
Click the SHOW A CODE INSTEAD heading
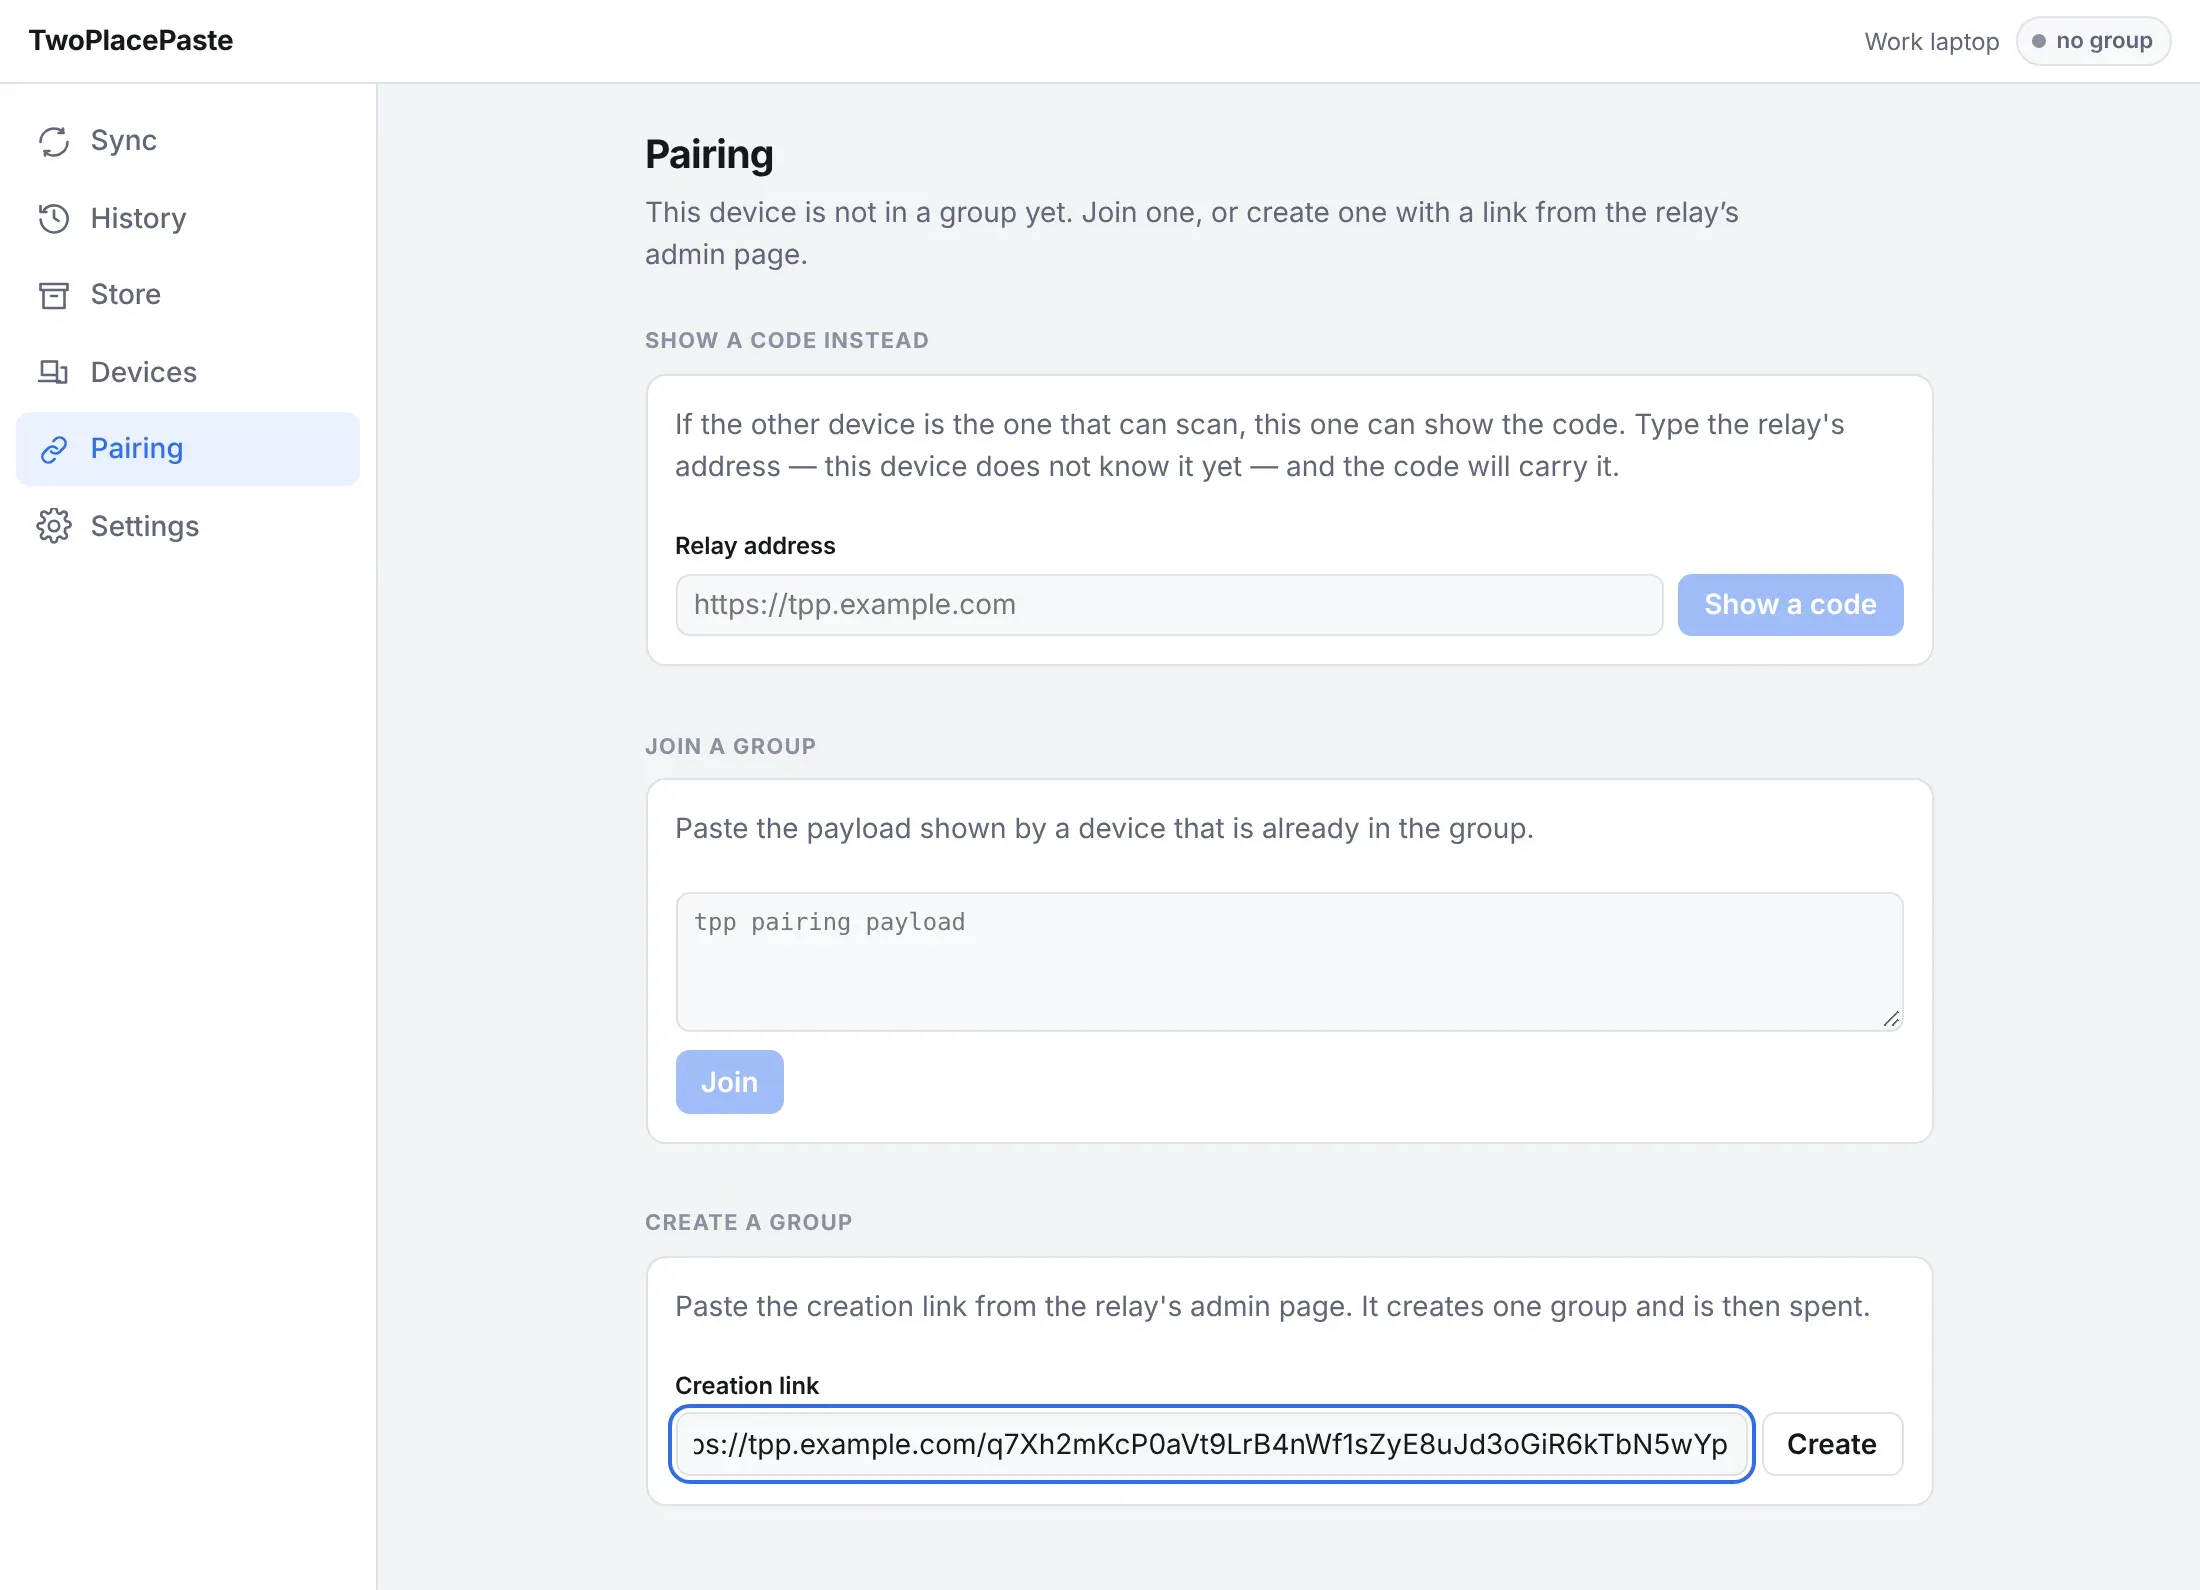[787, 340]
